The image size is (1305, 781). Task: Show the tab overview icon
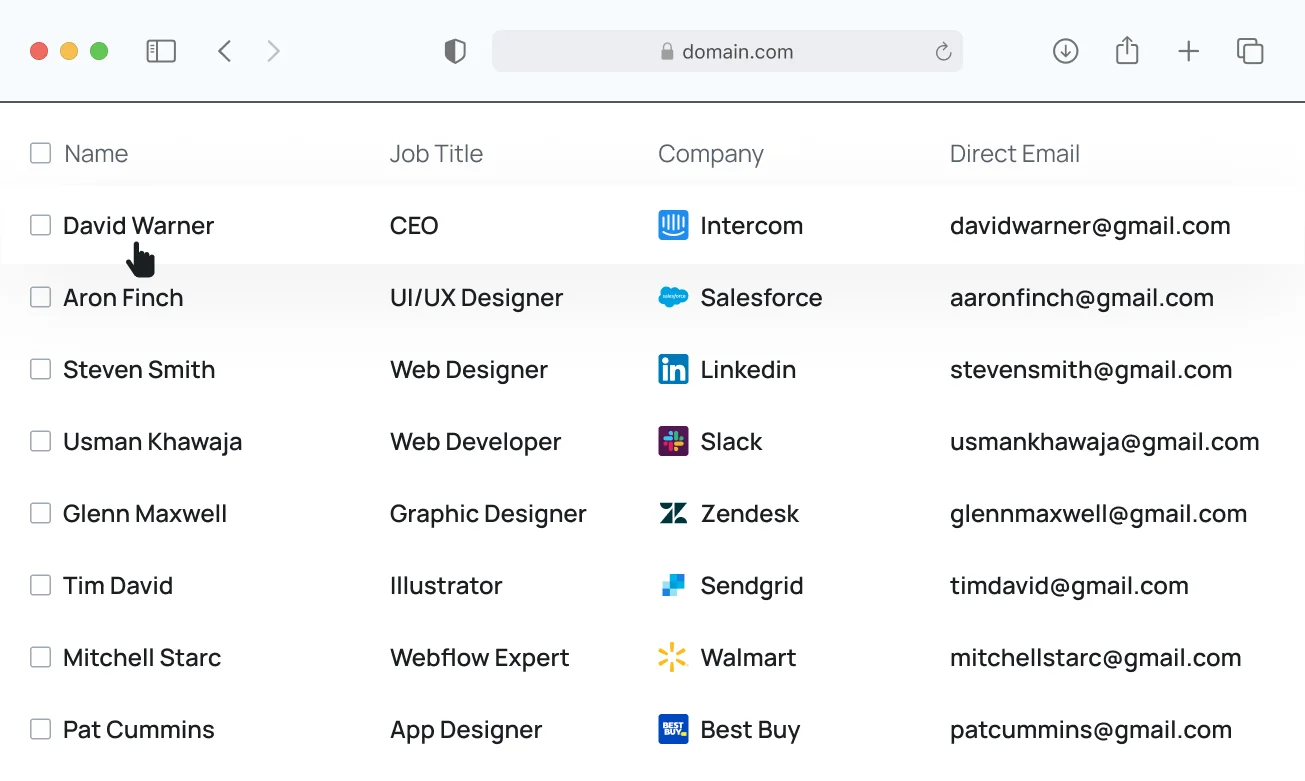1250,51
